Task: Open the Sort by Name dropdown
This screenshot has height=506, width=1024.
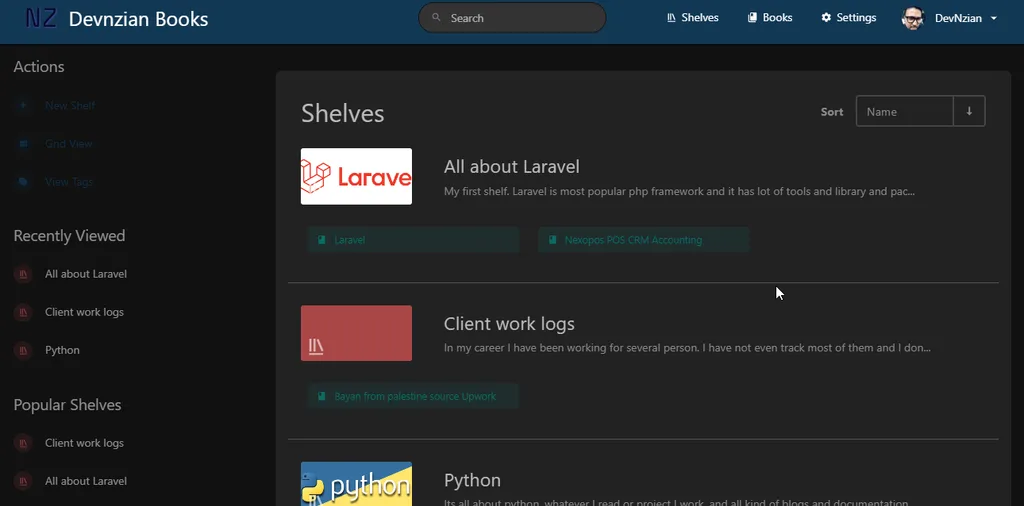Action: [x=904, y=111]
